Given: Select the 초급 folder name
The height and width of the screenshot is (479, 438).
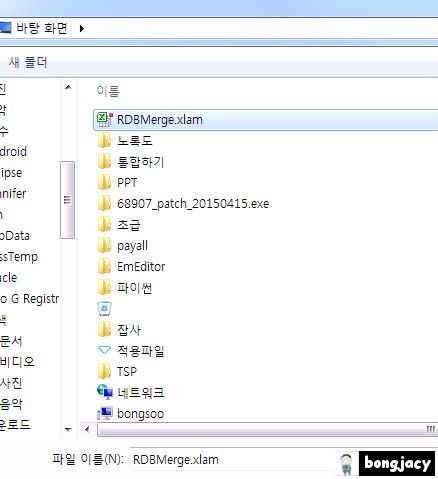Looking at the screenshot, I should pyautogui.click(x=128, y=225).
